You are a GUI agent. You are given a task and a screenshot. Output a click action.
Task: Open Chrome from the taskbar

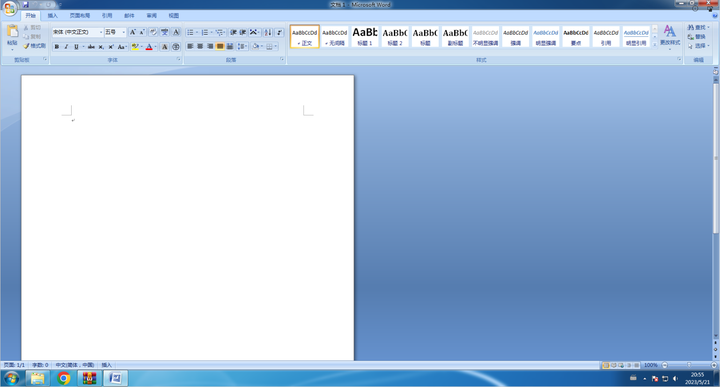[64, 378]
